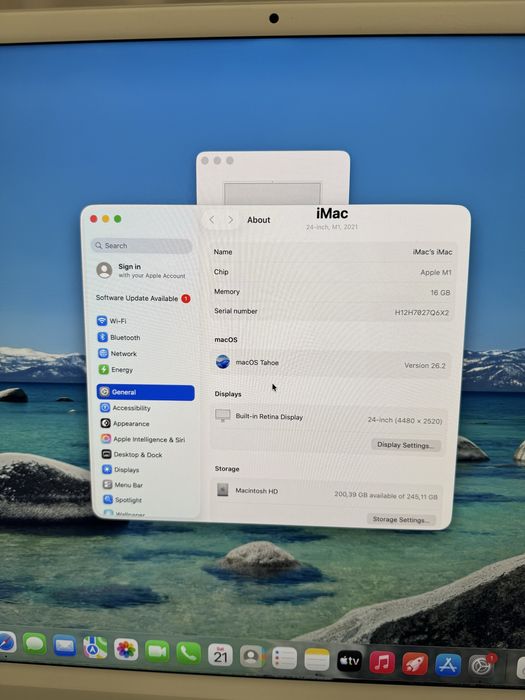Screen dimensions: 525x700
Task: Open Apple Intelligence & Siri settings
Action: tap(143, 439)
